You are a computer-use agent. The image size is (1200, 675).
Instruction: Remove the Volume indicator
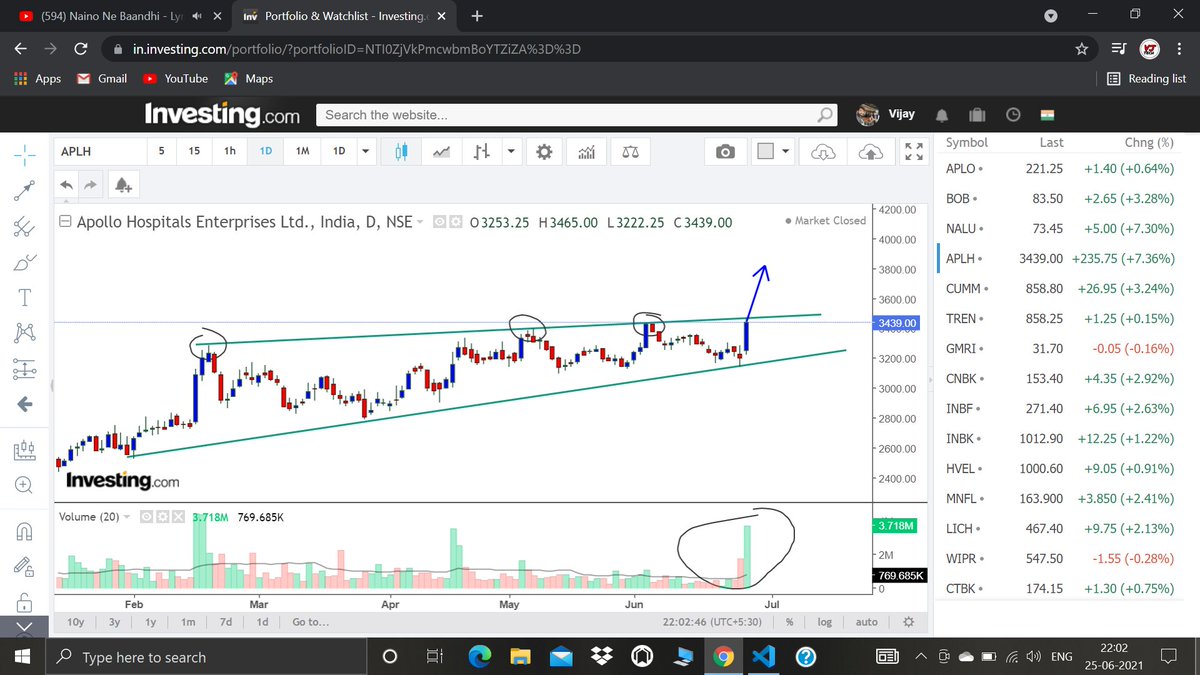[177, 517]
